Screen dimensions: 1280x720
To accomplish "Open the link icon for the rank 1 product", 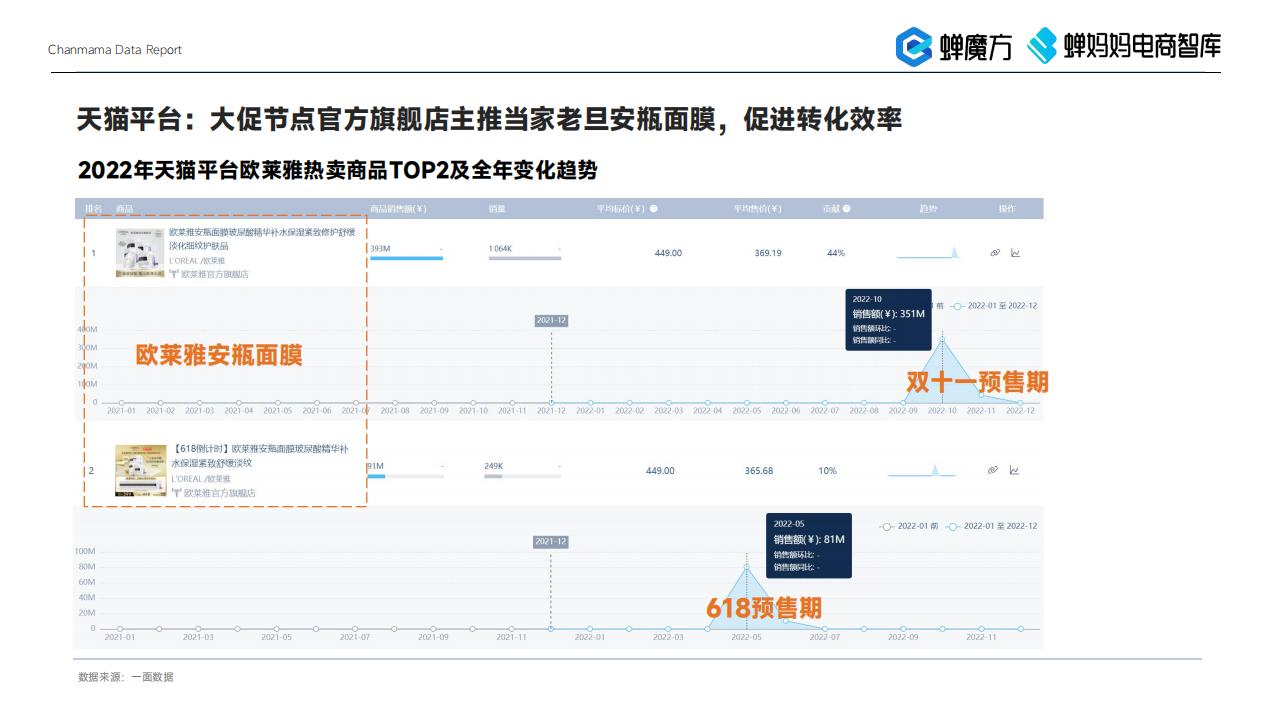I will pyautogui.click(x=995, y=253).
